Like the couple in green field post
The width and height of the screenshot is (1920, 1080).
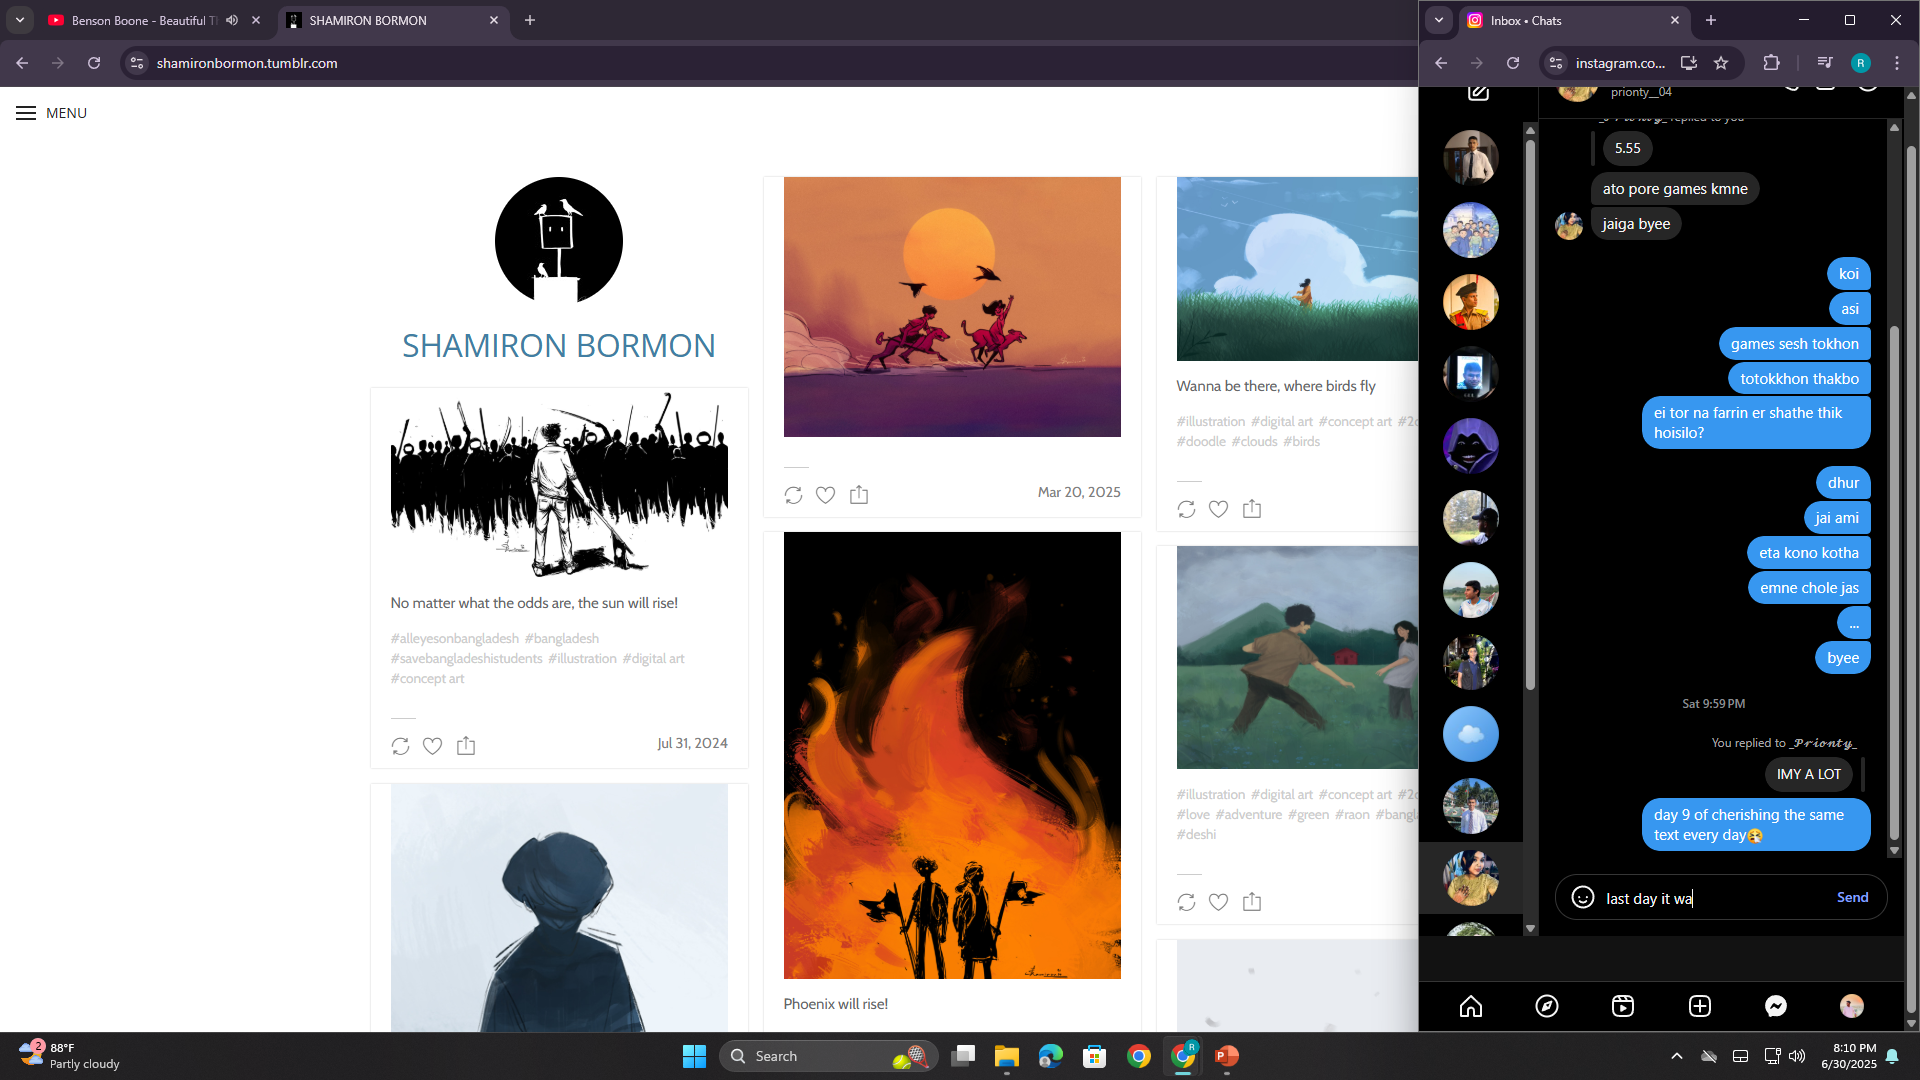coord(1218,902)
